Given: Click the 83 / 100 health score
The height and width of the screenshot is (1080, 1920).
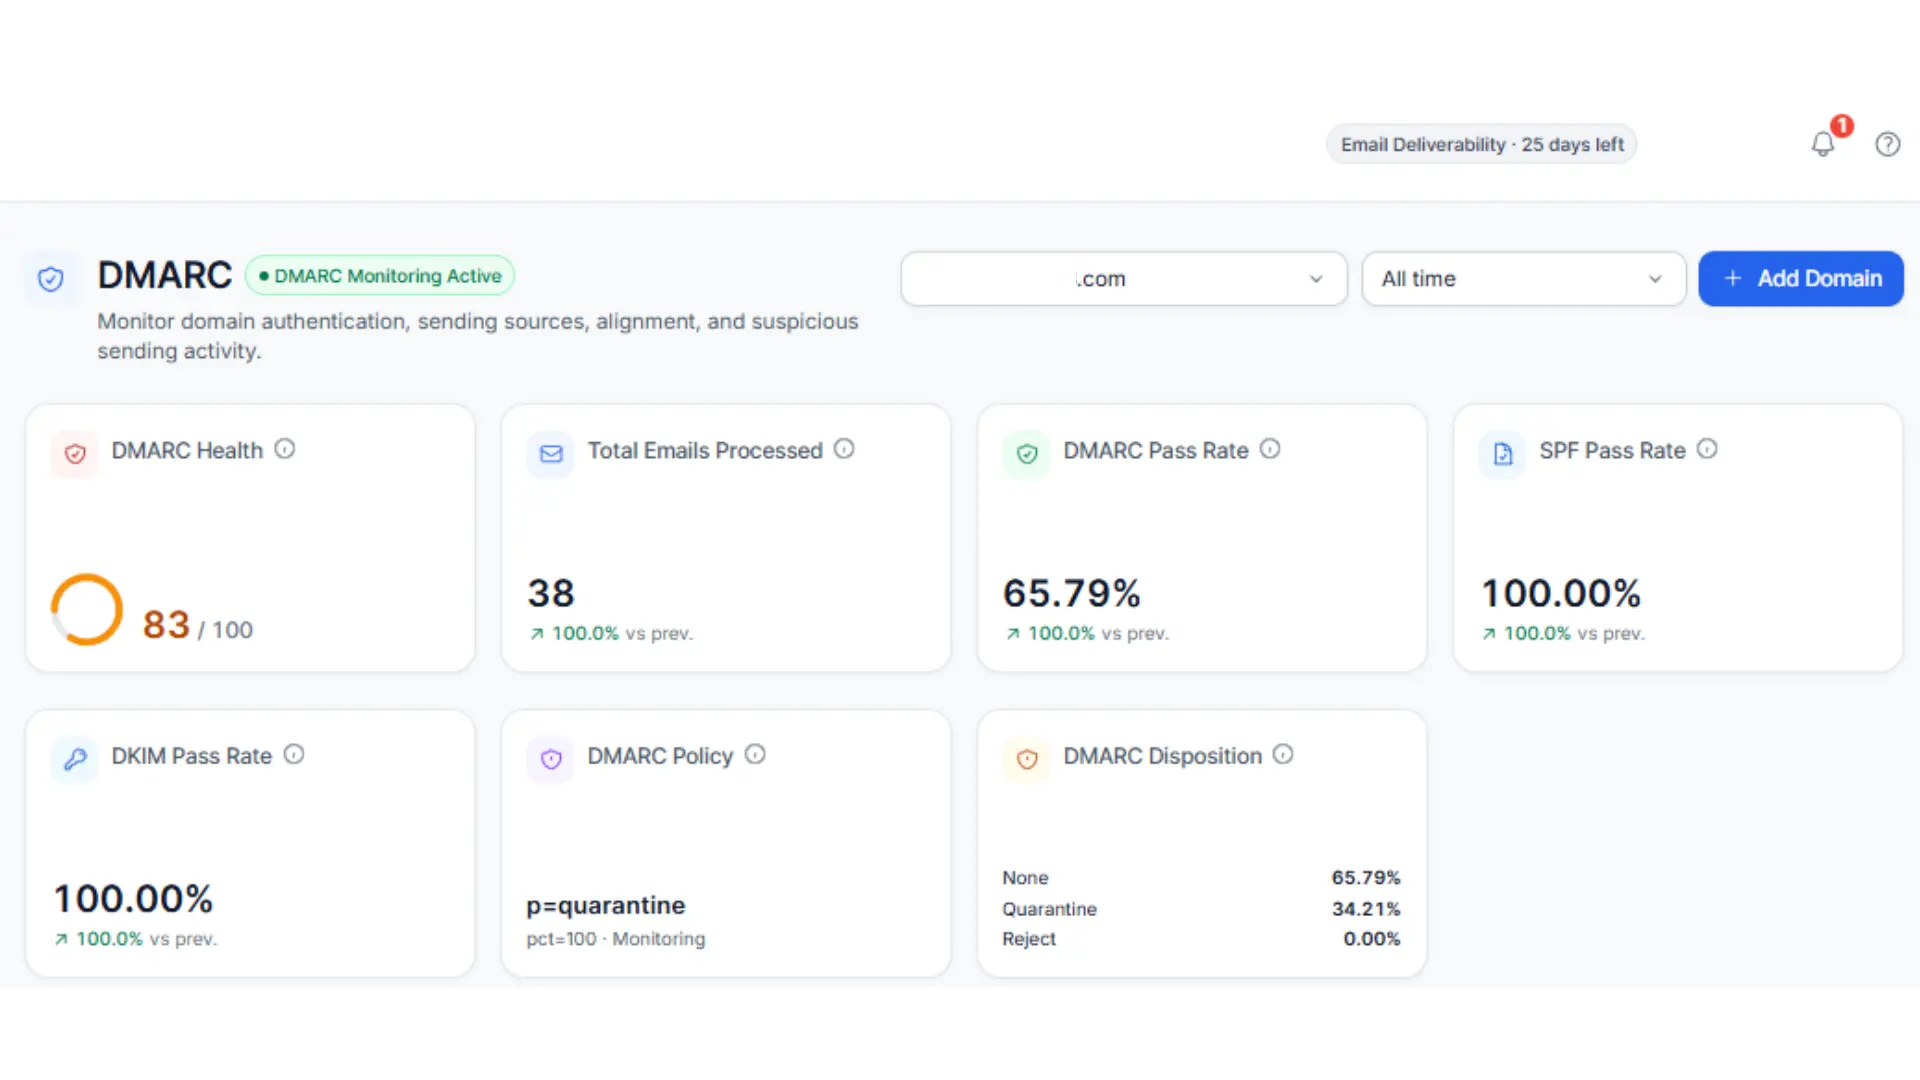Looking at the screenshot, I should [198, 626].
